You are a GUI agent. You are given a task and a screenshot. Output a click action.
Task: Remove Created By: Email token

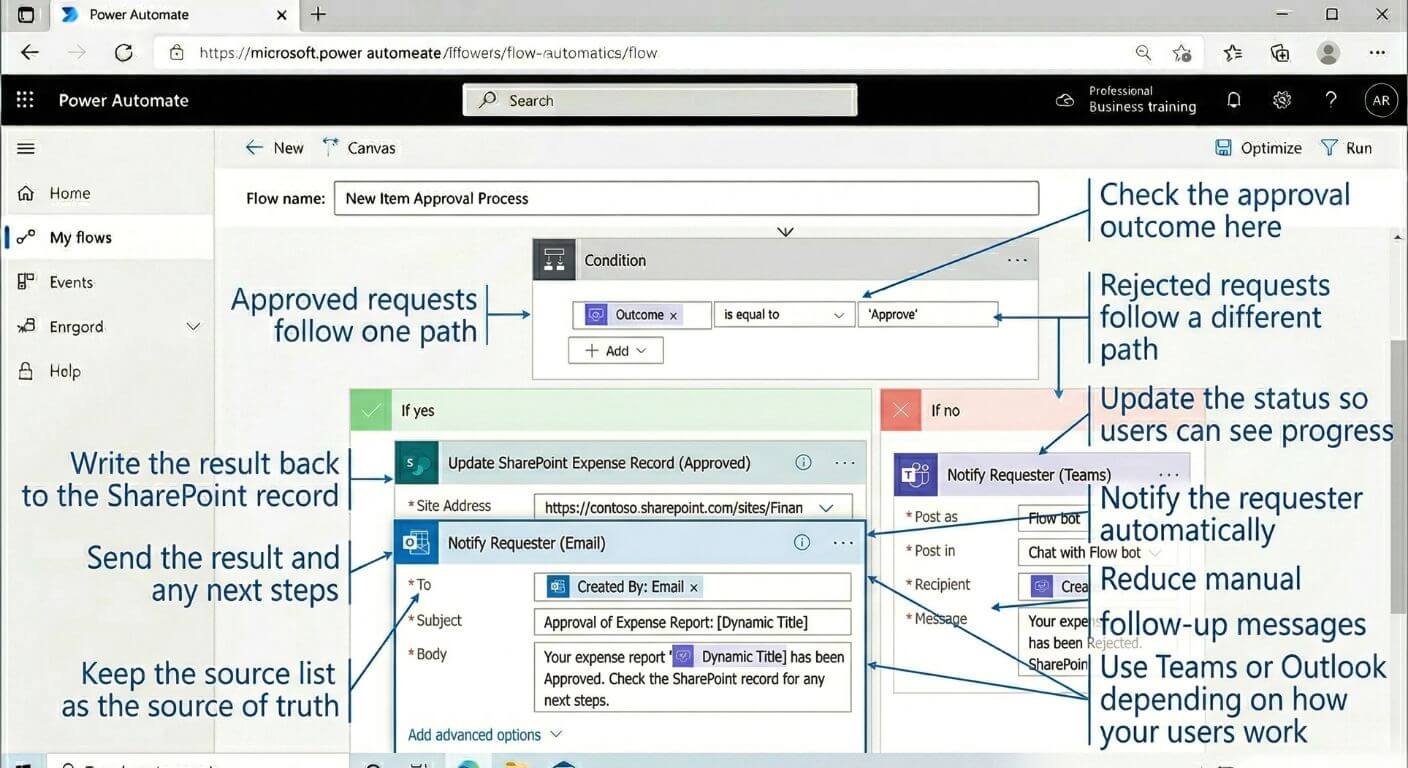[694, 587]
